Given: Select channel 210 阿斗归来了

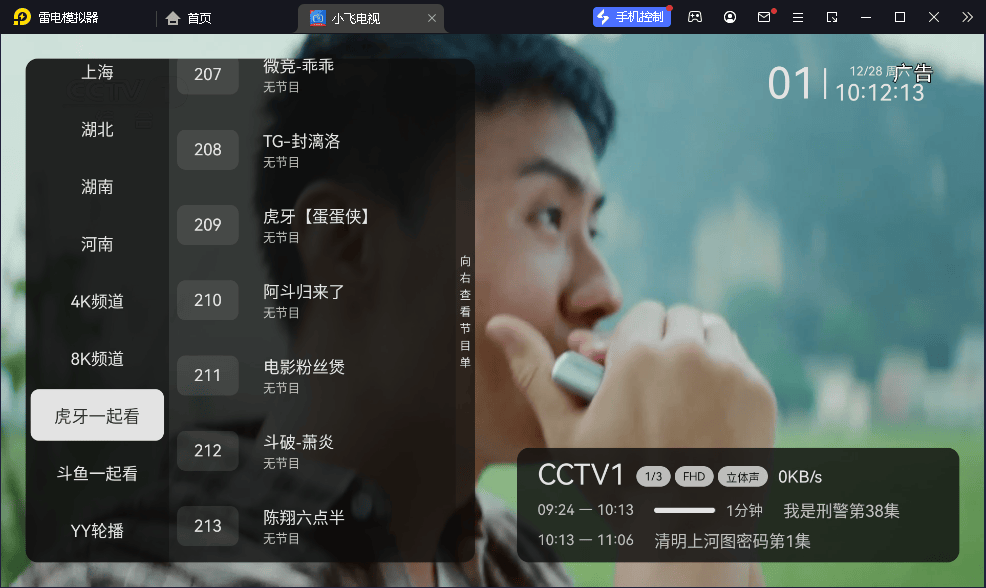Looking at the screenshot, I should 300,299.
